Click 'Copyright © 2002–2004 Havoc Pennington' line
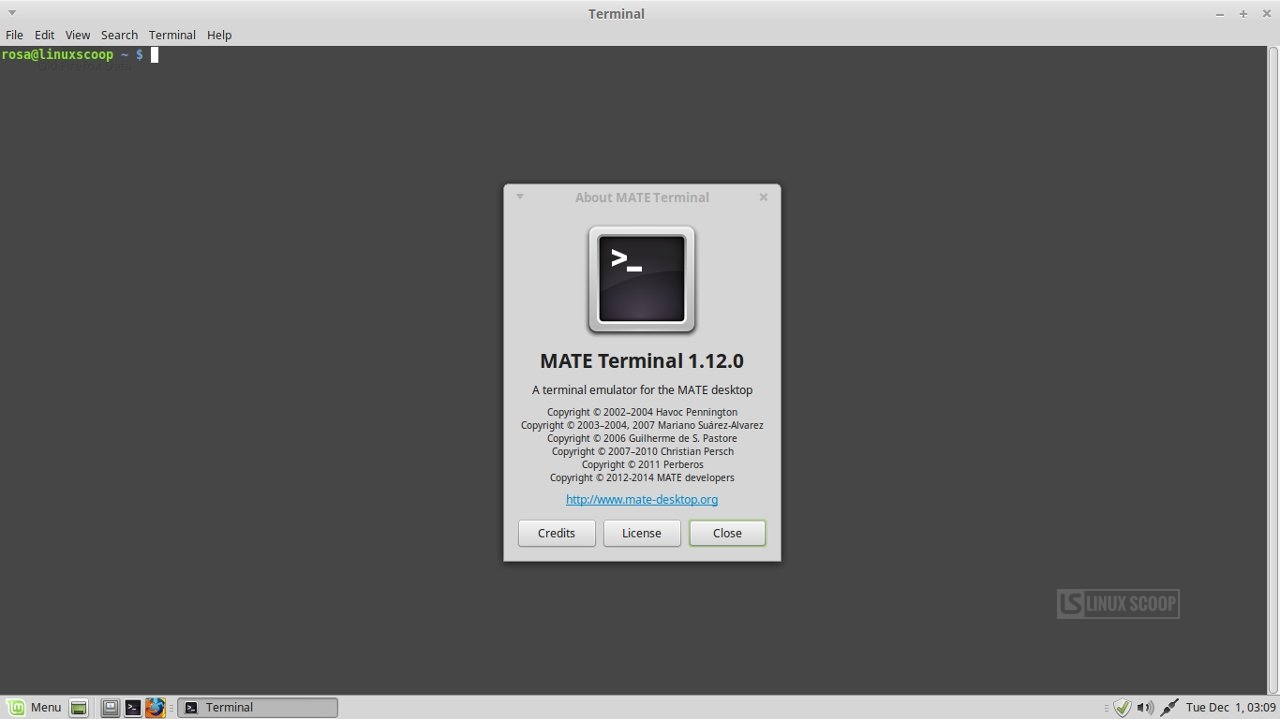Viewport: 1280px width, 719px height. pyautogui.click(x=642, y=412)
